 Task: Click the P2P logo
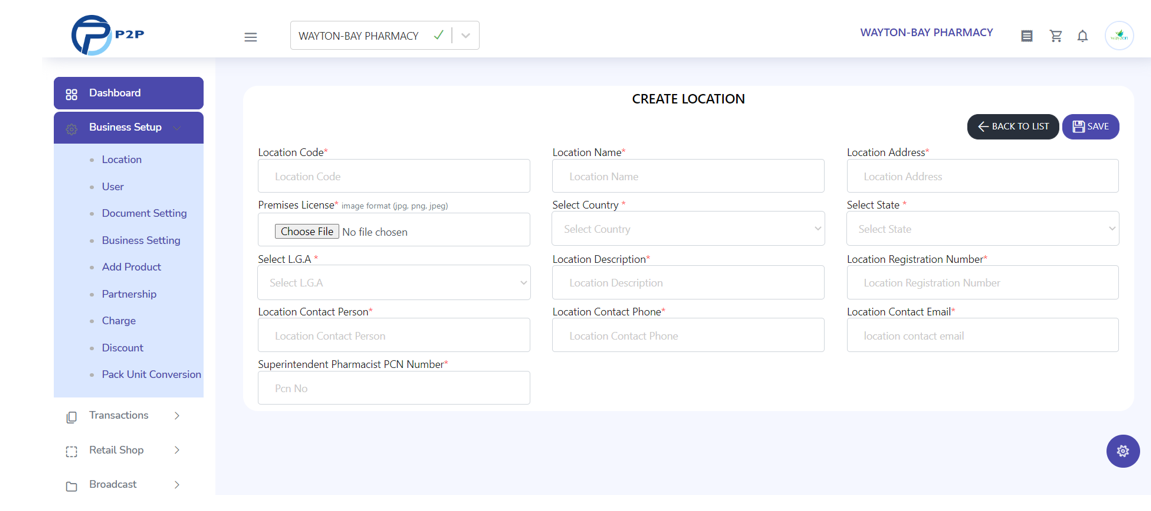click(x=107, y=35)
